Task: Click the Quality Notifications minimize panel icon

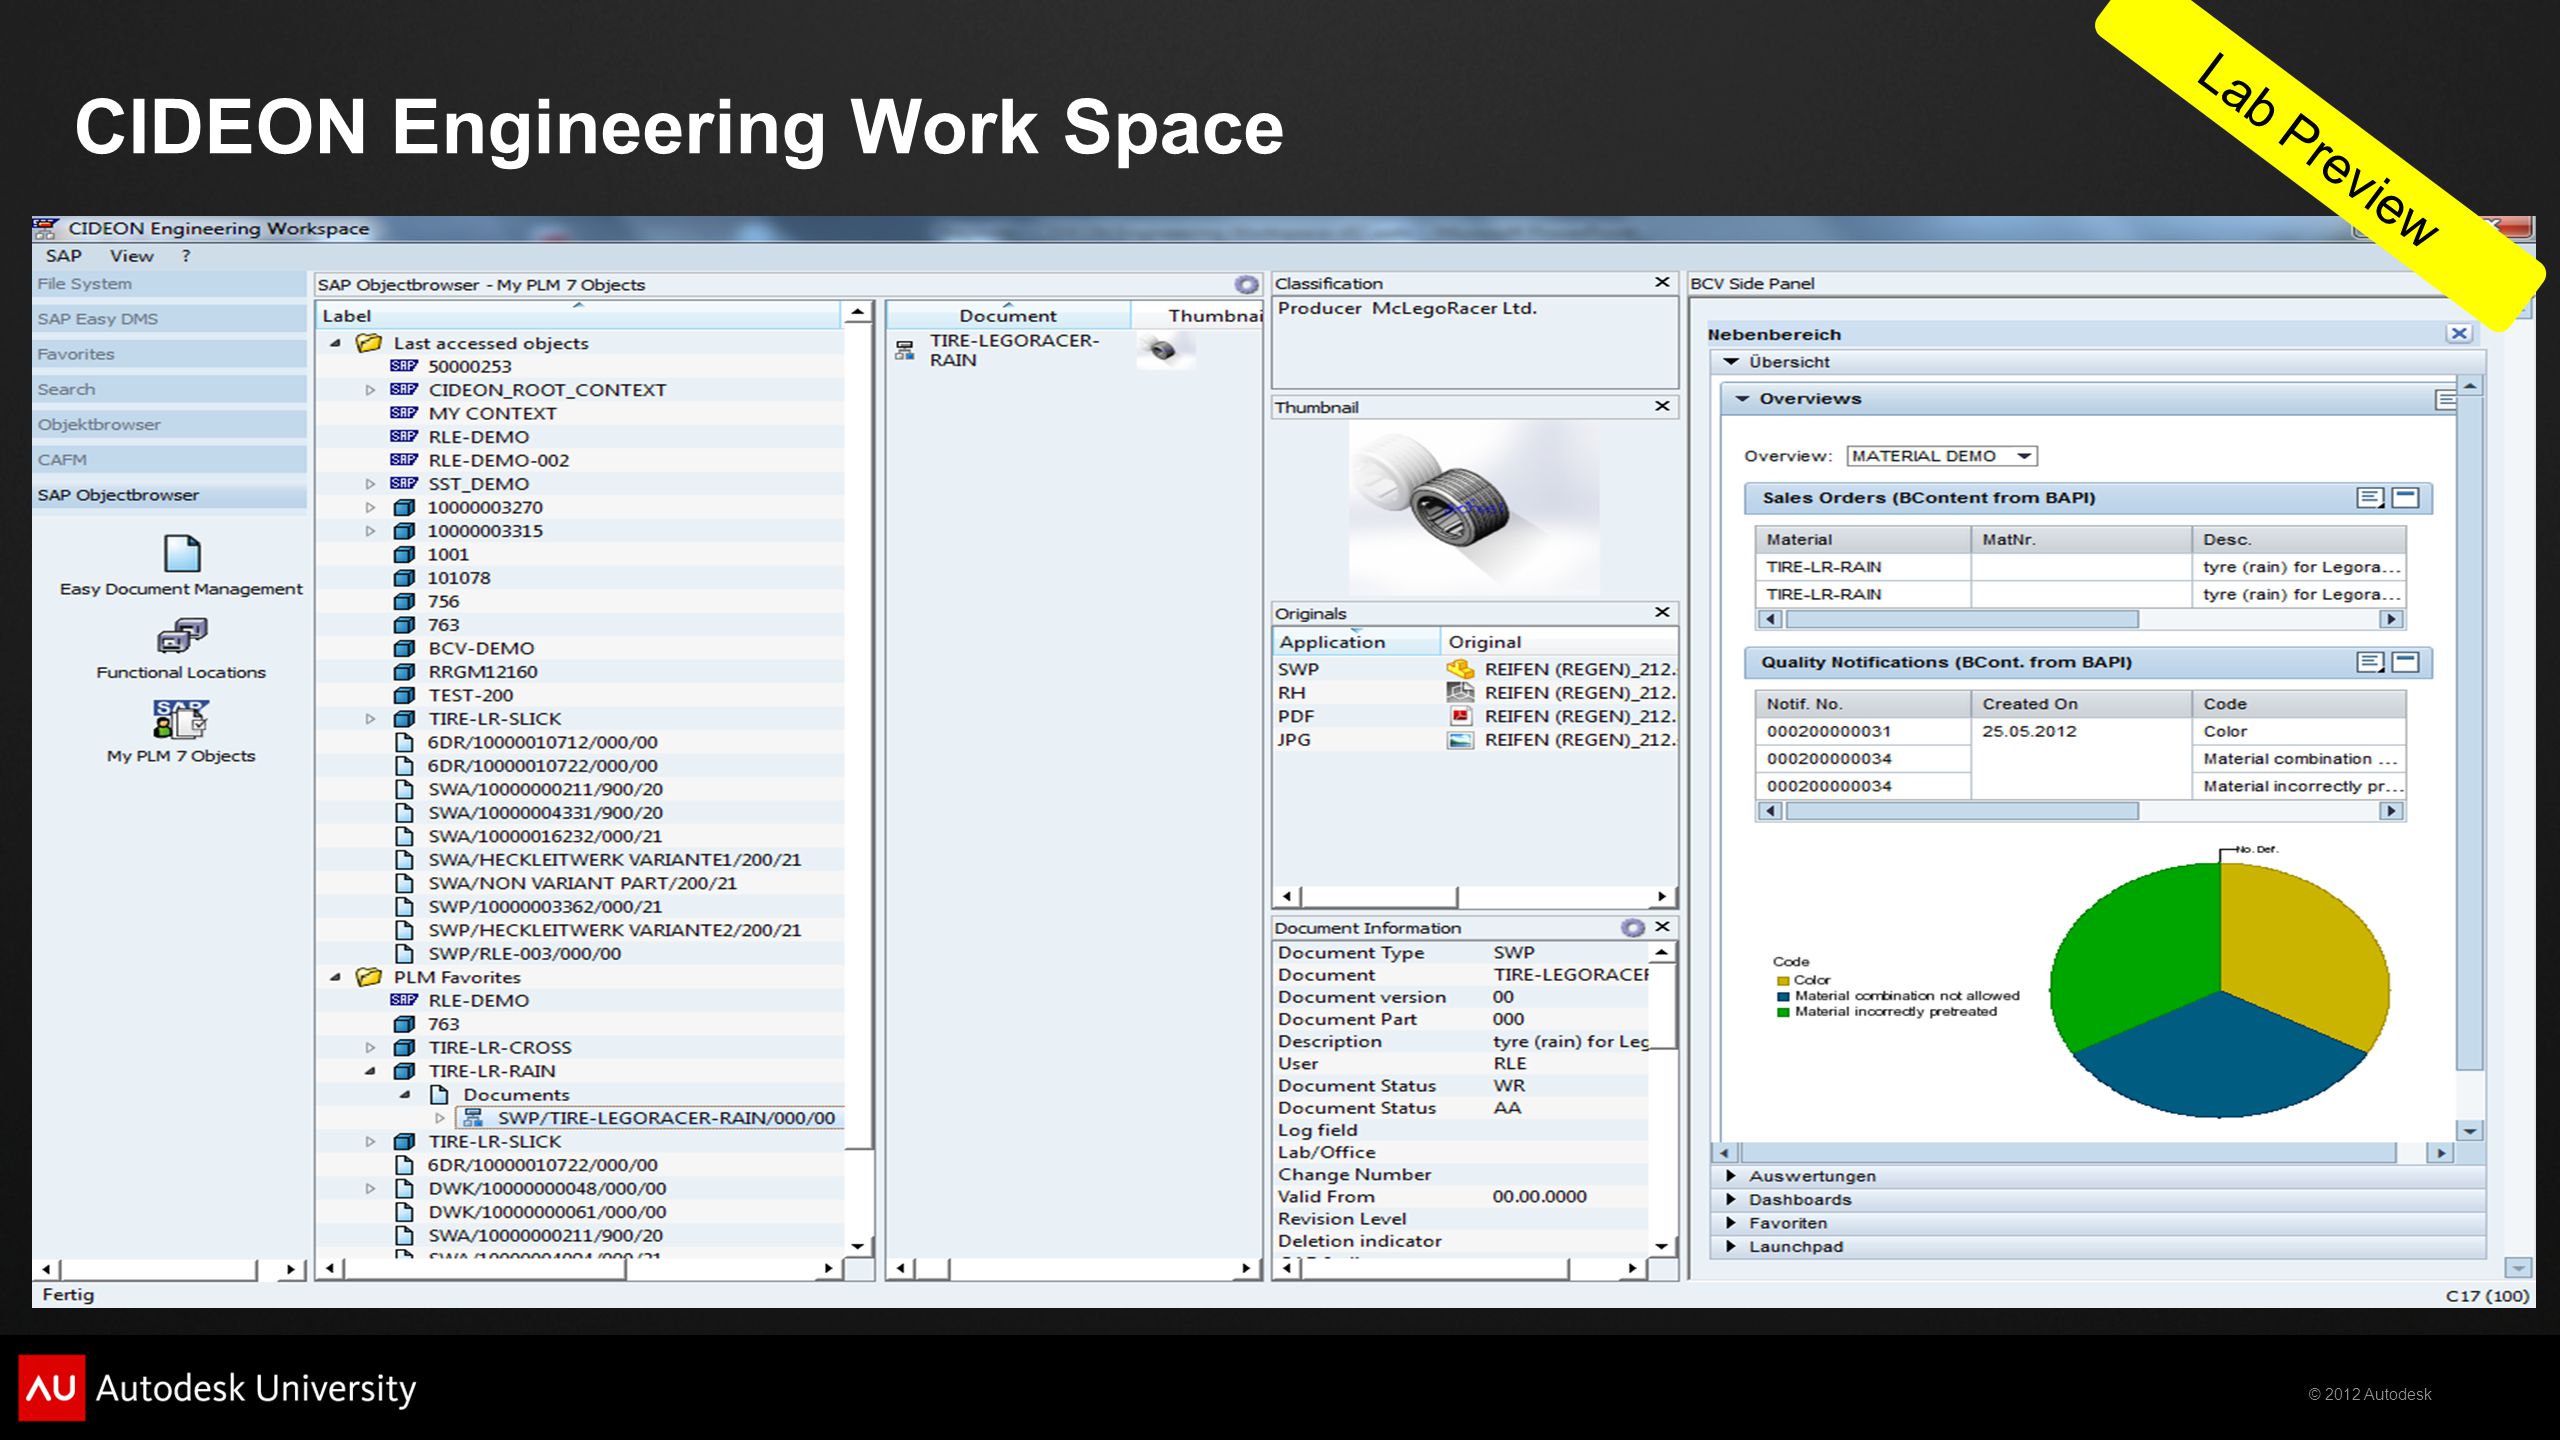Action: coord(2405,662)
